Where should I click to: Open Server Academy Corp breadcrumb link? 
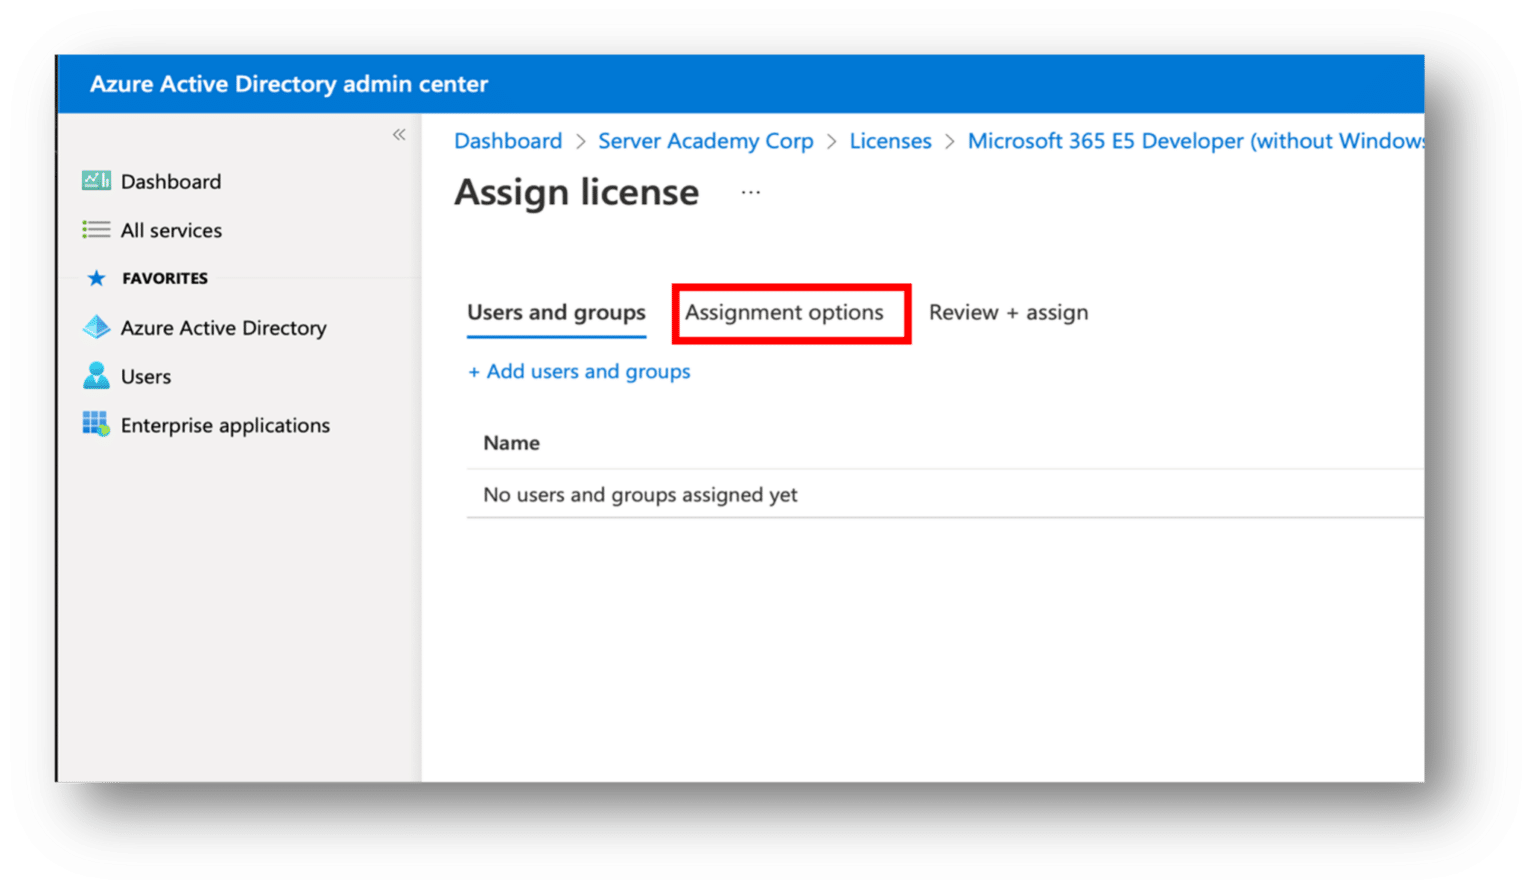pyautogui.click(x=705, y=141)
